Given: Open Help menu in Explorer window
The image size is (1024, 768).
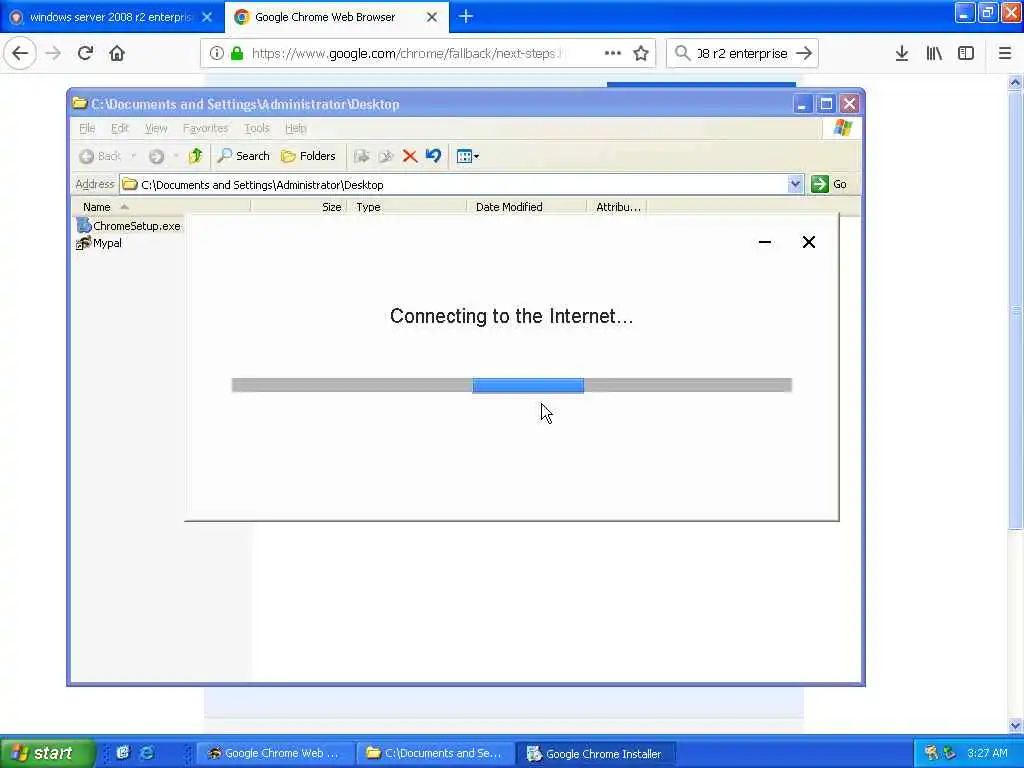Looking at the screenshot, I should pyautogui.click(x=295, y=129).
